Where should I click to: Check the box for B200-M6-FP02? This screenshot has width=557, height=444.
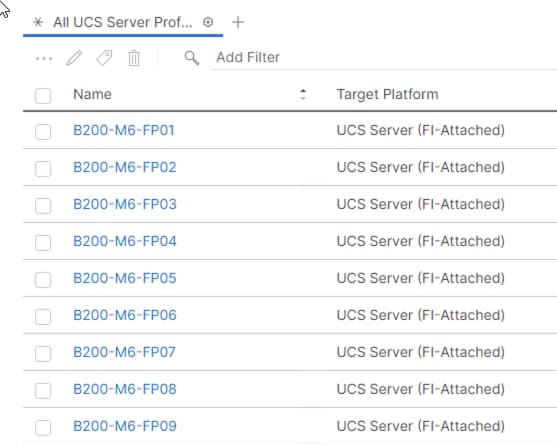coord(43,169)
